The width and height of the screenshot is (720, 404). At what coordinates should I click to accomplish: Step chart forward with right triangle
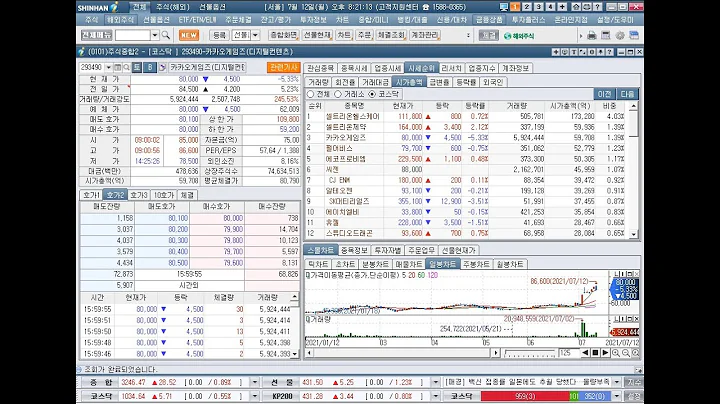605,353
